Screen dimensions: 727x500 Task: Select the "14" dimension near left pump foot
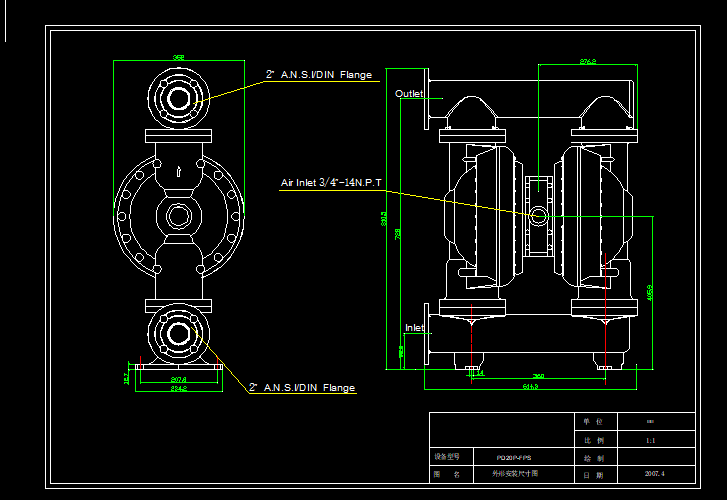(x=480, y=372)
